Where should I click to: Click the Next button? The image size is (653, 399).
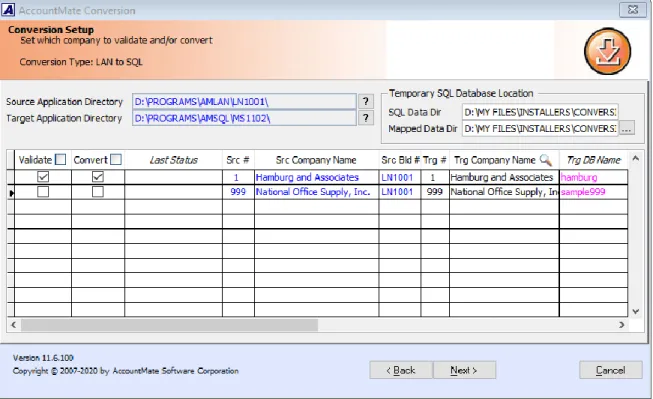coord(464,370)
